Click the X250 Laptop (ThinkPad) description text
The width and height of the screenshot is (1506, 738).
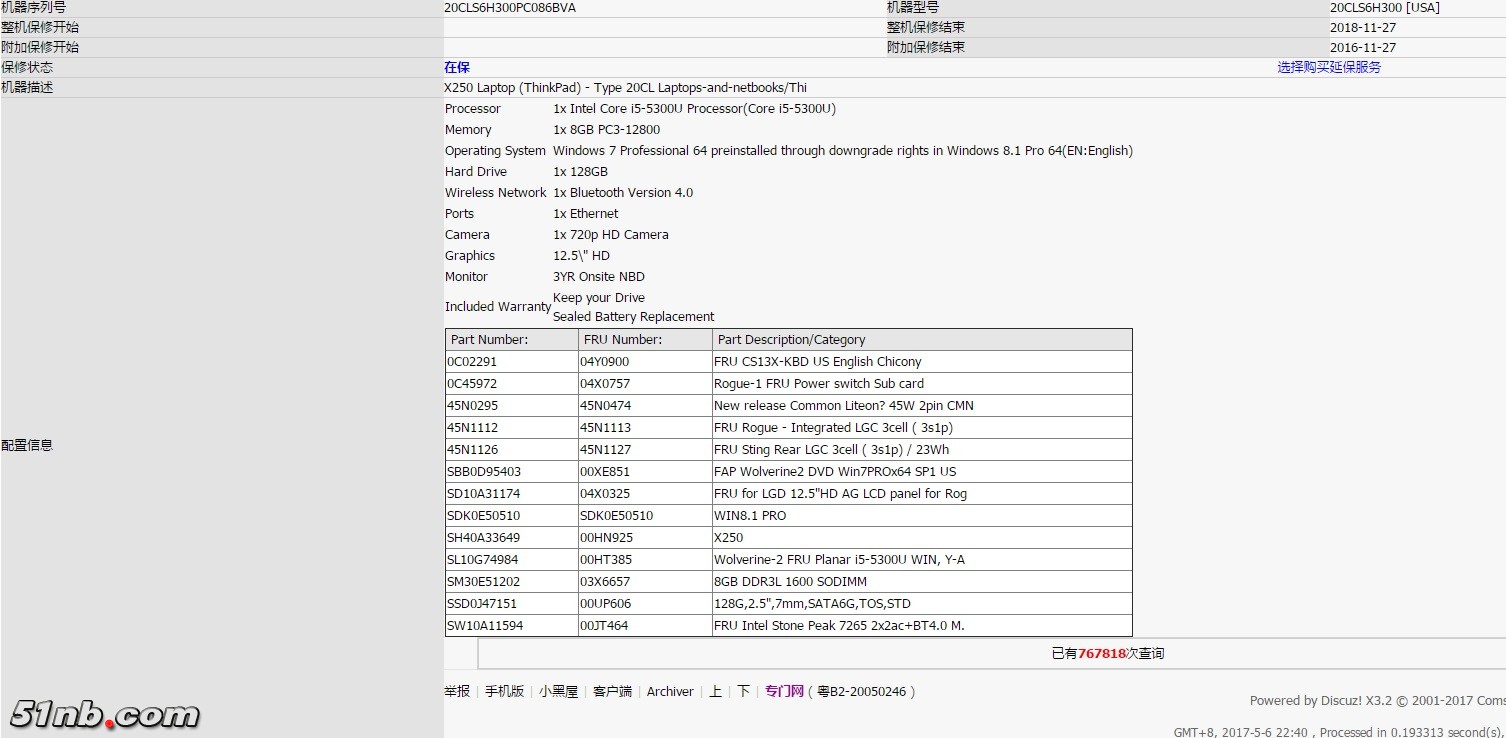(x=625, y=88)
